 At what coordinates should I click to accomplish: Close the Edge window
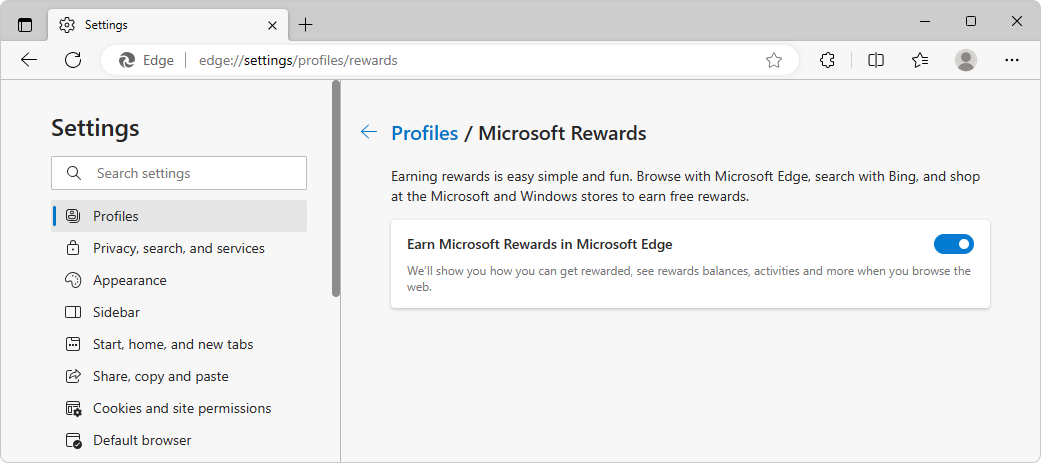coord(1016,21)
